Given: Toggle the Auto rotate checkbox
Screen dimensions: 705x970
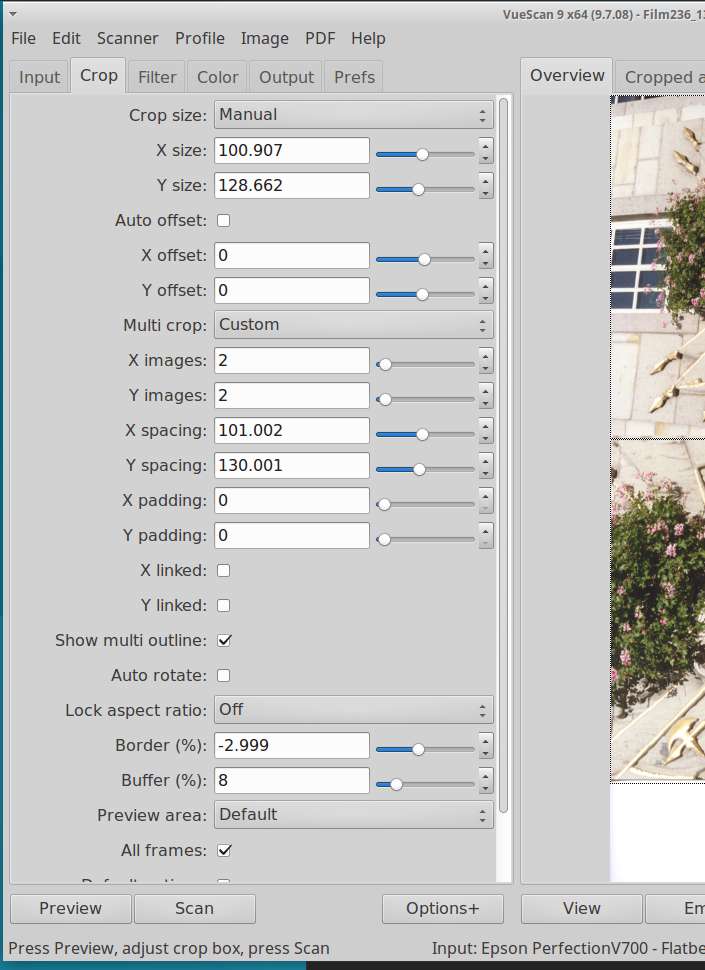Looking at the screenshot, I should [224, 675].
